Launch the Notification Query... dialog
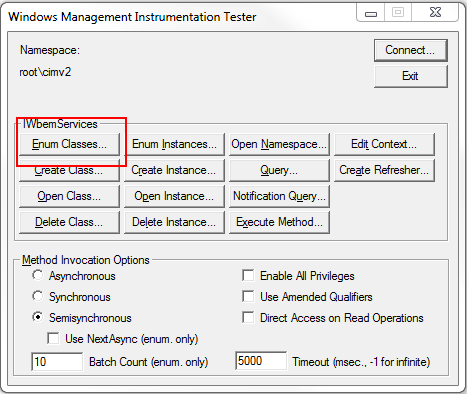Screen dimensions: 467x394 tap(279, 196)
